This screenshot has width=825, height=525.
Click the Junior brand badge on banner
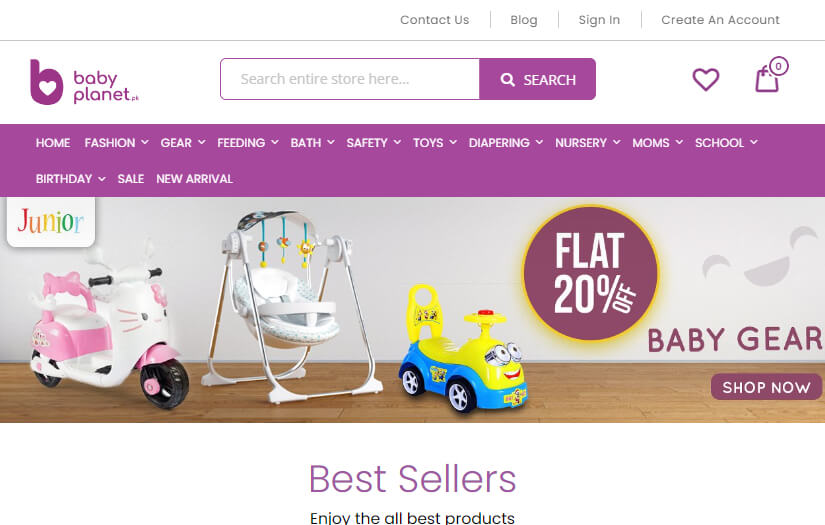point(51,221)
